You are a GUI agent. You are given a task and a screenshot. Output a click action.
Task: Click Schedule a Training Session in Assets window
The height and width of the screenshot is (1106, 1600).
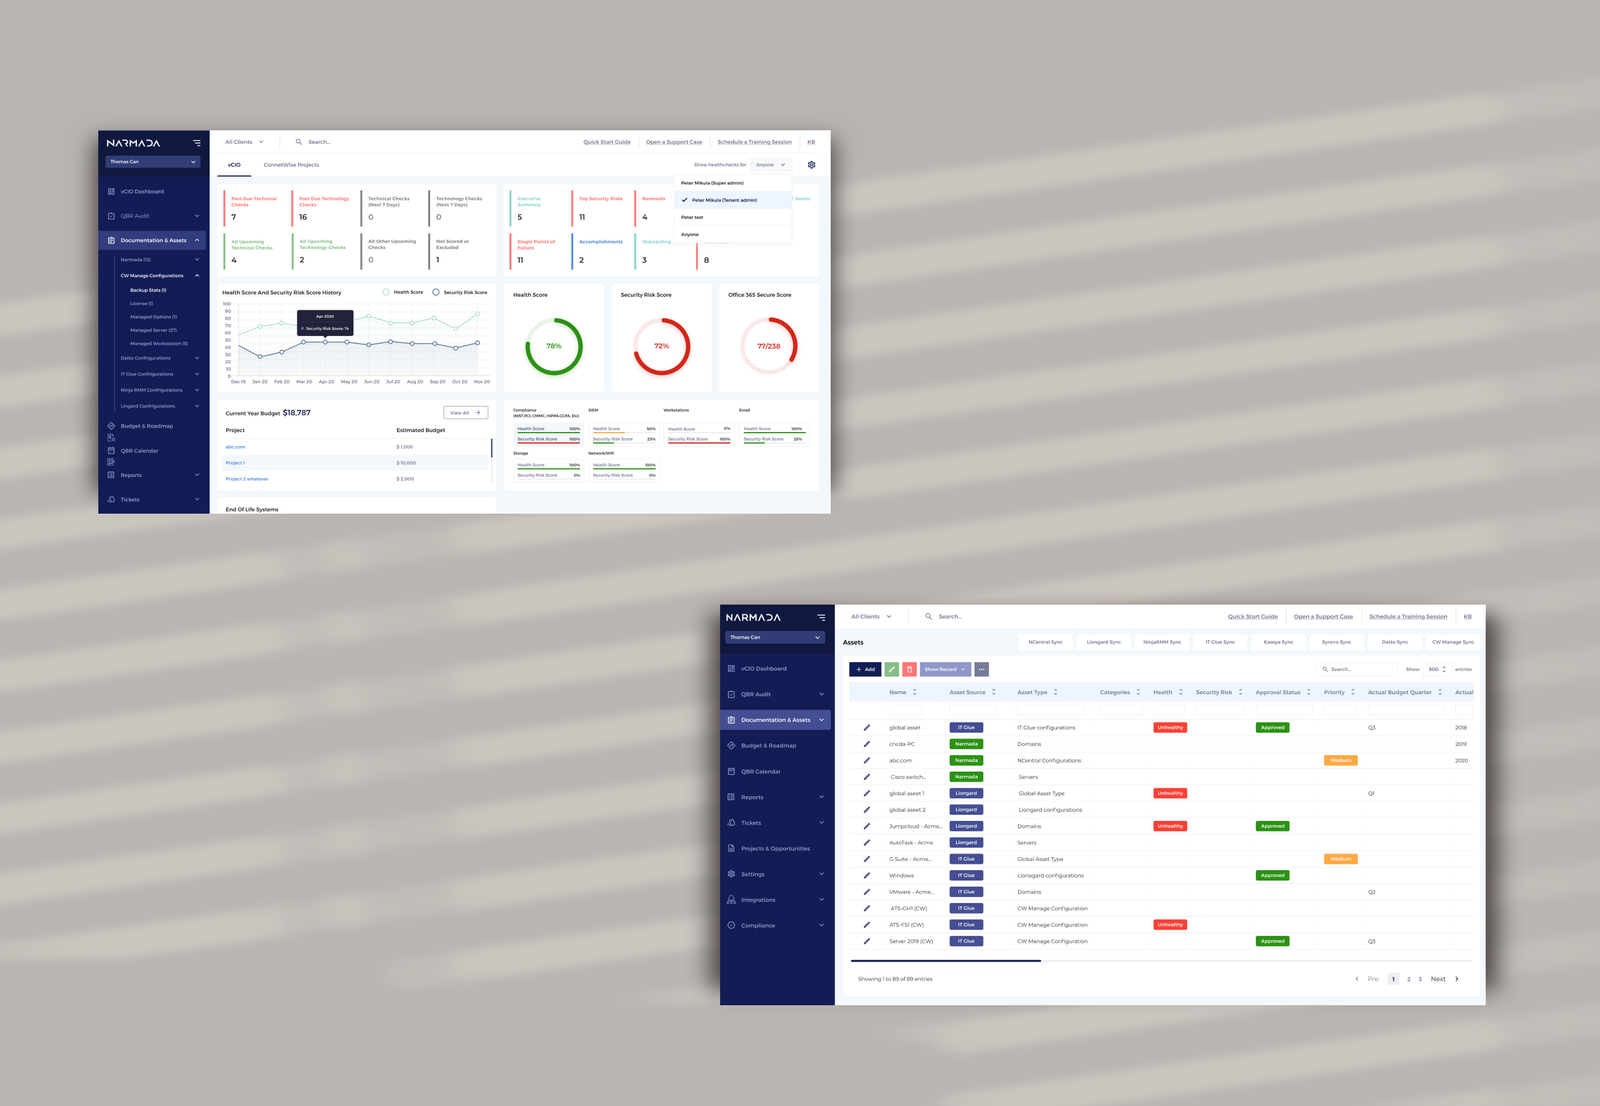(1408, 616)
